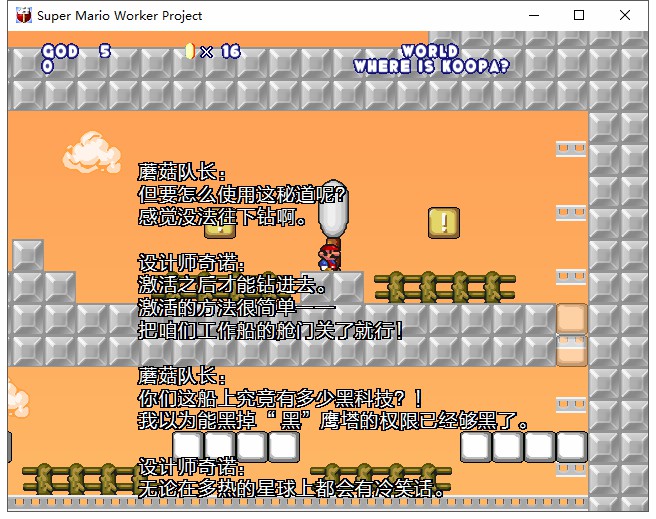The width and height of the screenshot is (656, 519).
Task: Click the dialogue line 但要怎么使用这秘道呢?
Action: click(243, 194)
